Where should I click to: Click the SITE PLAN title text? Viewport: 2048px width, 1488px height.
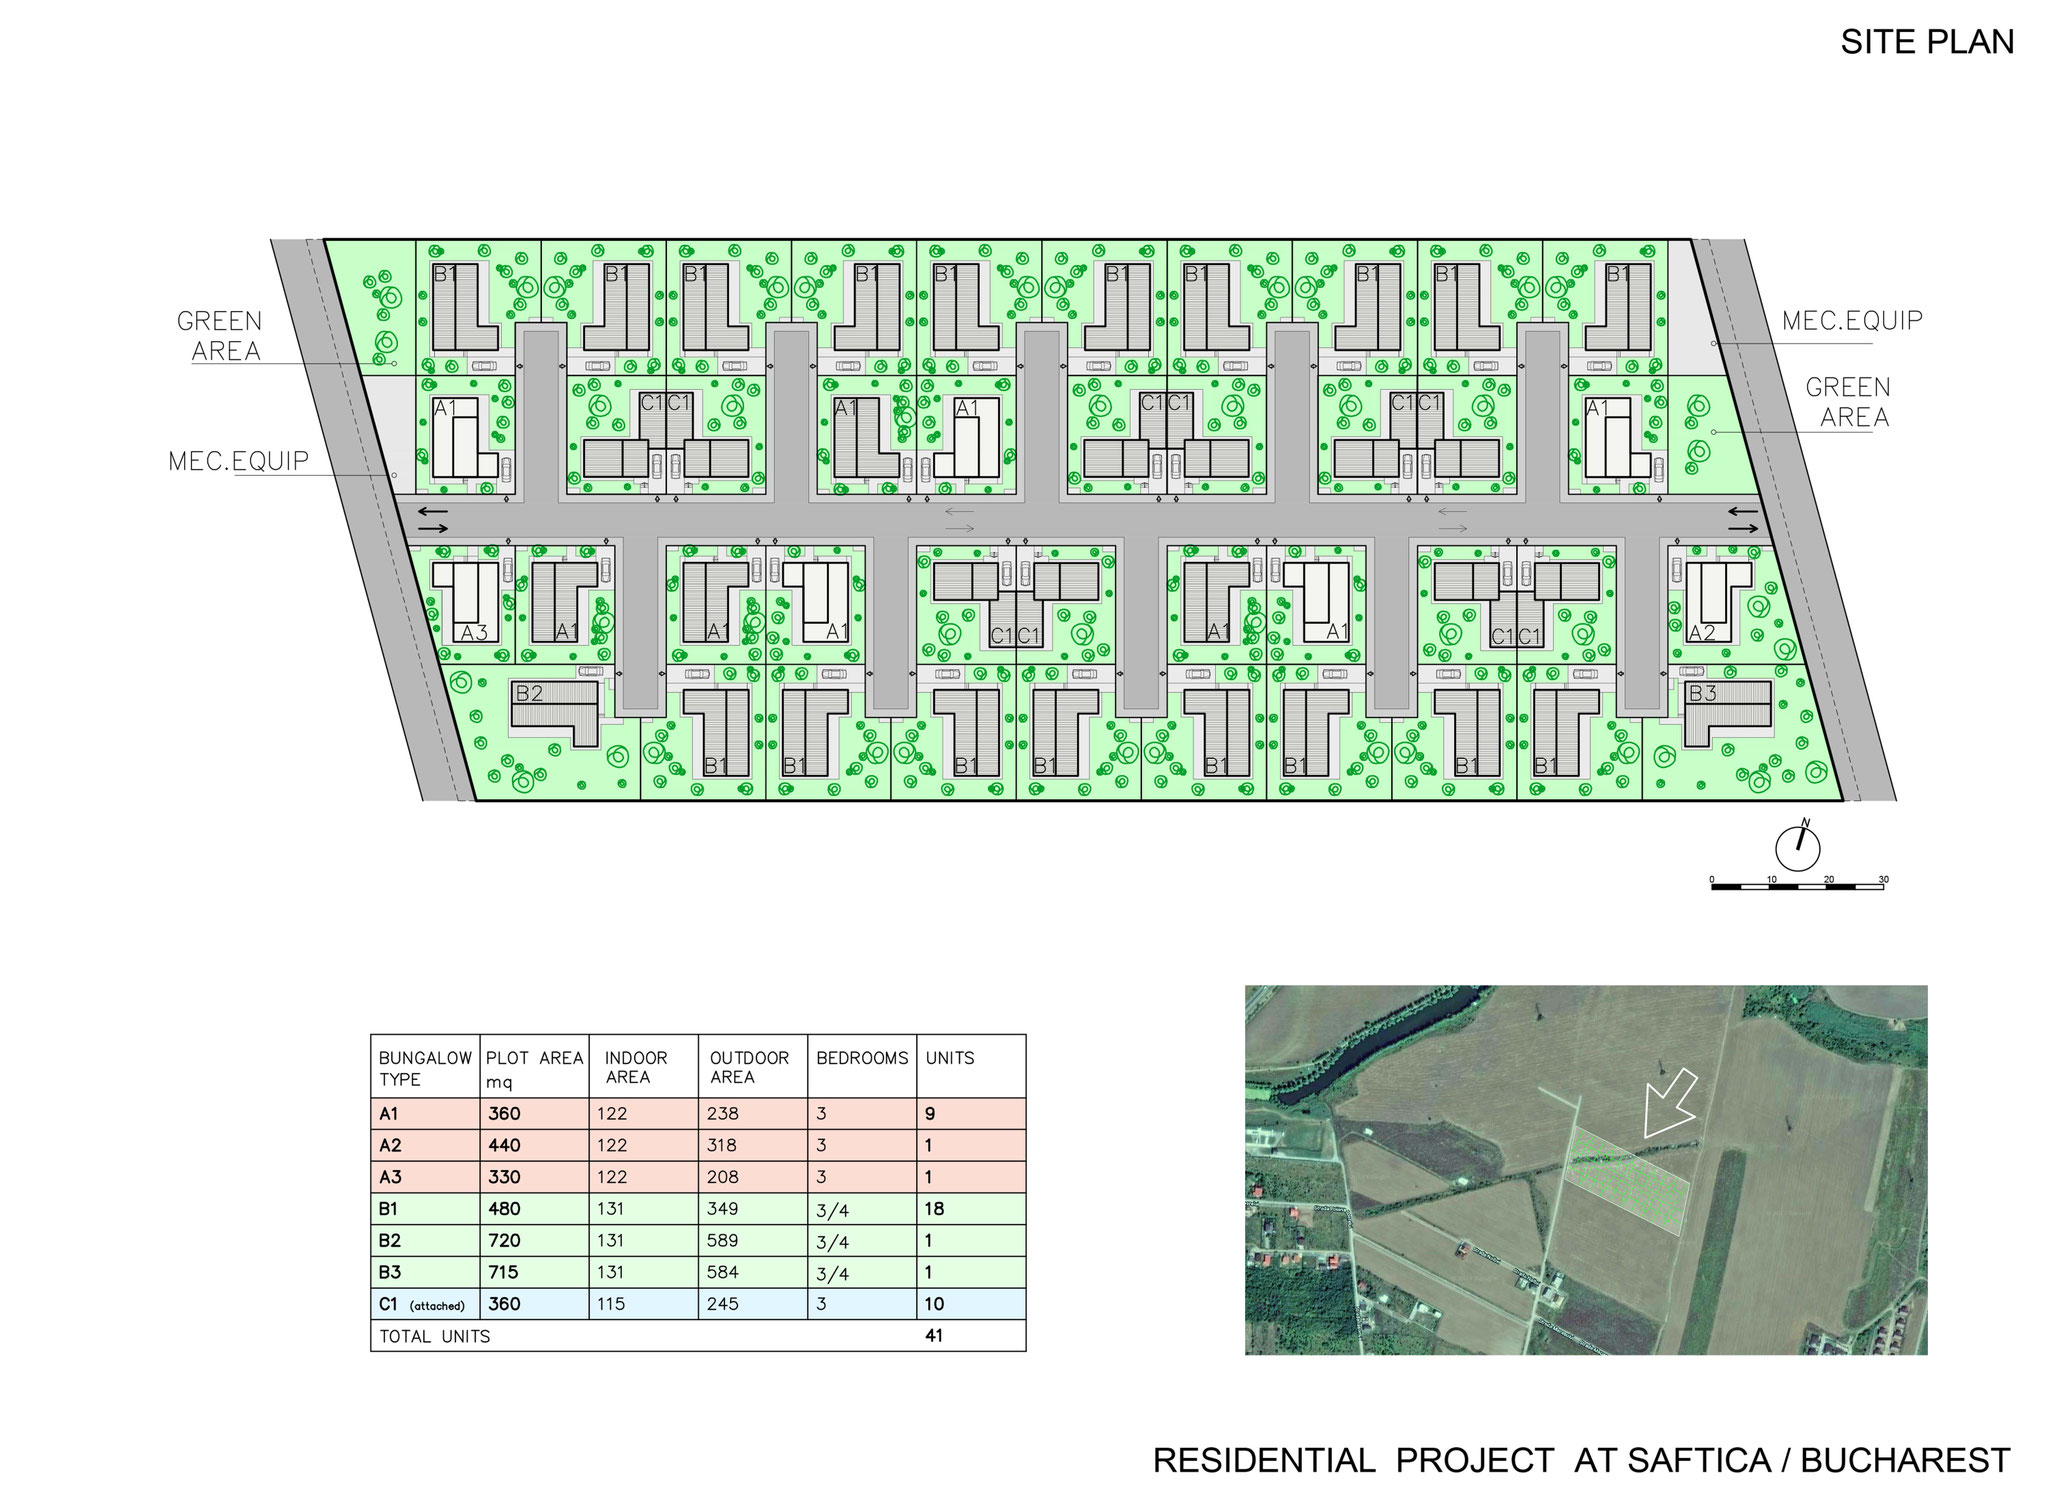[1926, 42]
